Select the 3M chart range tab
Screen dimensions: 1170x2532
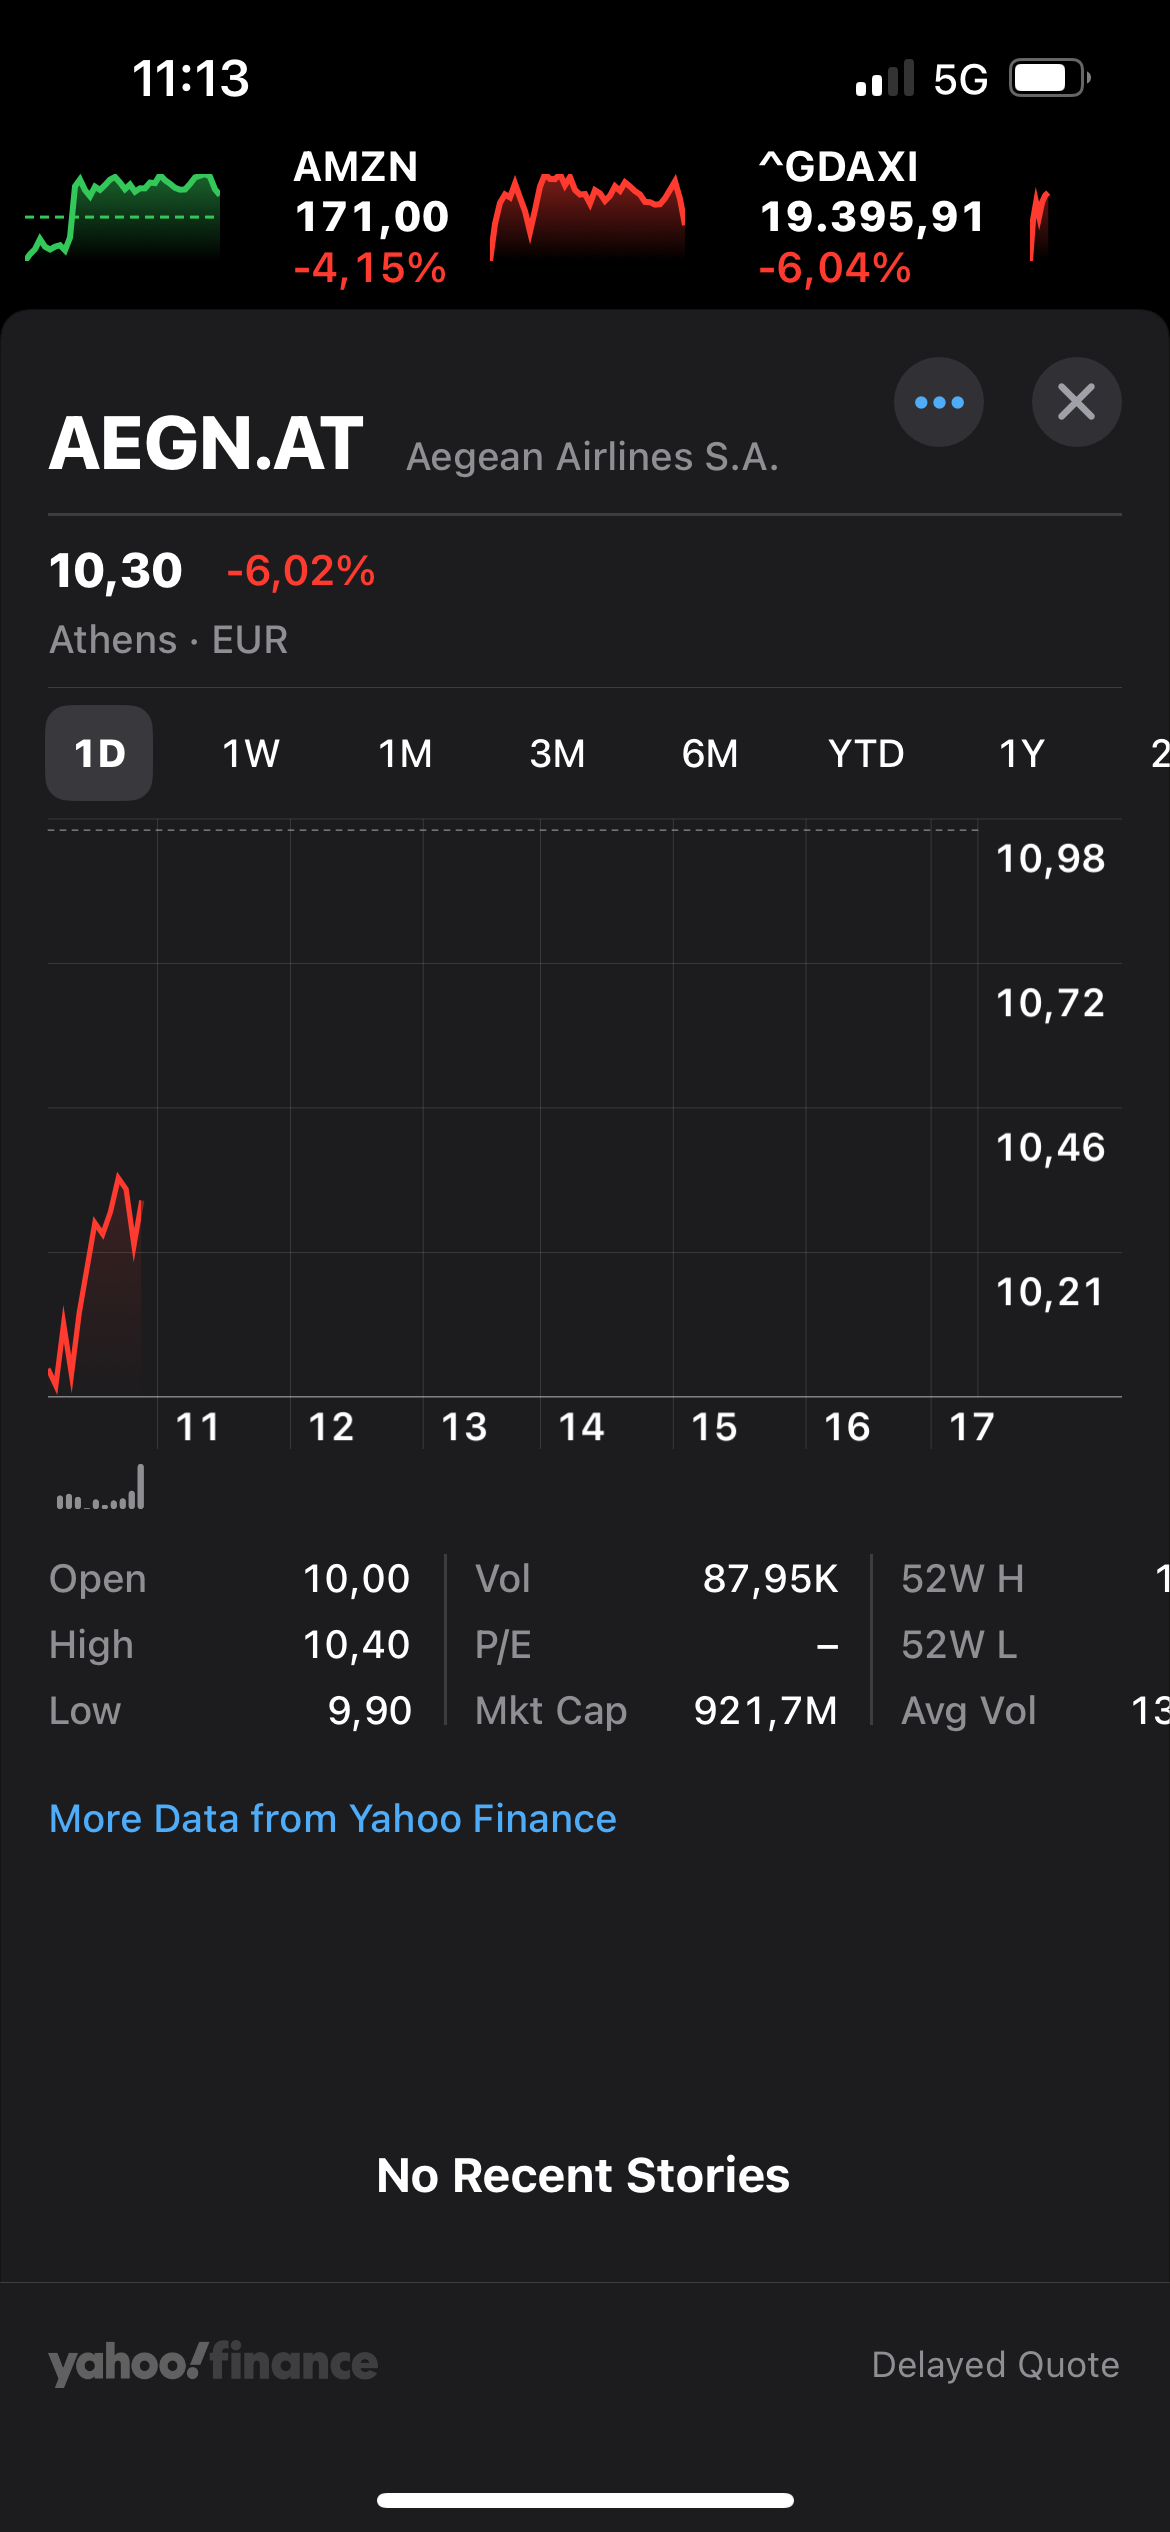(x=557, y=753)
